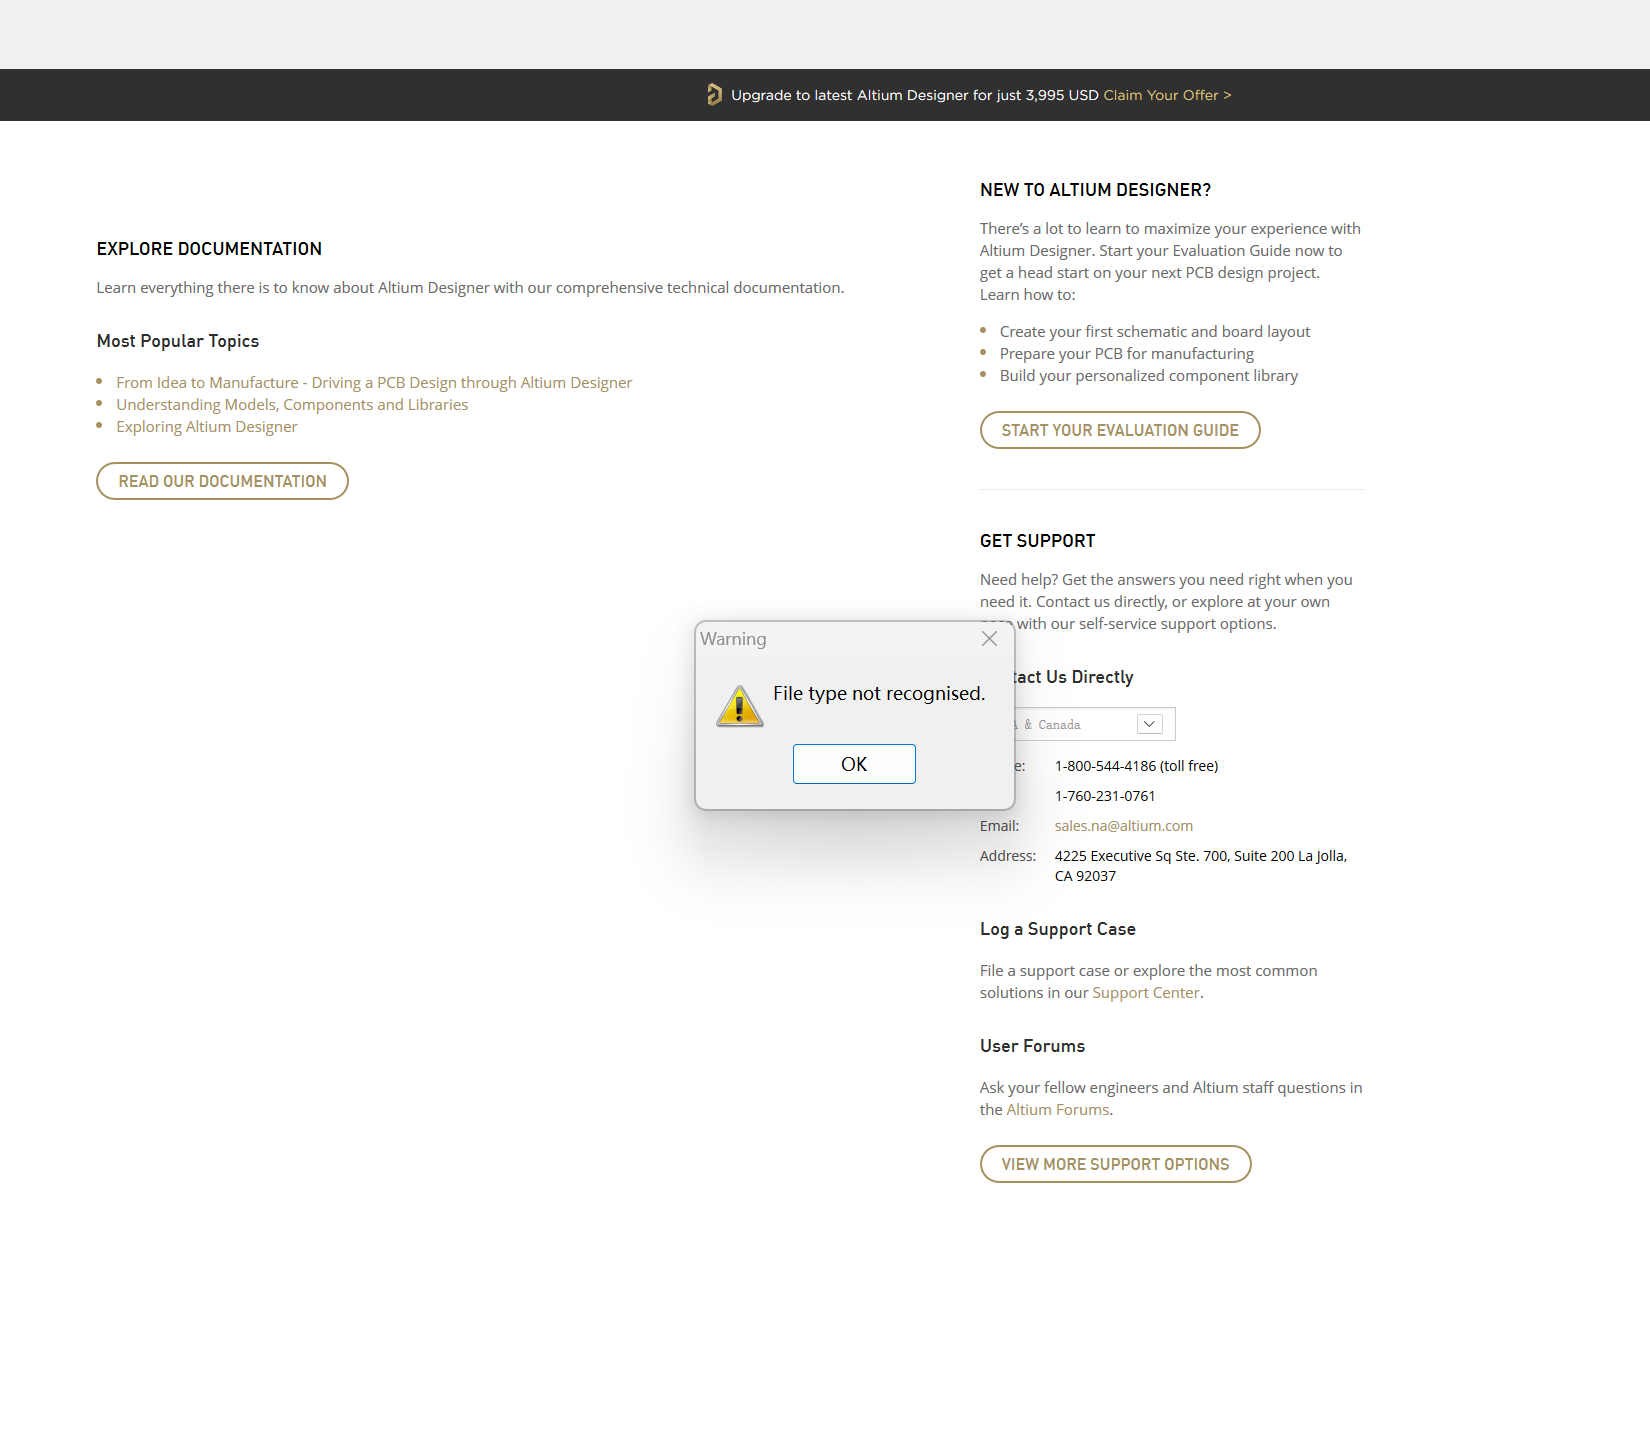Click 'Prepare your PCB for manufacturing' bullet
1650x1456 pixels.
pos(1127,354)
